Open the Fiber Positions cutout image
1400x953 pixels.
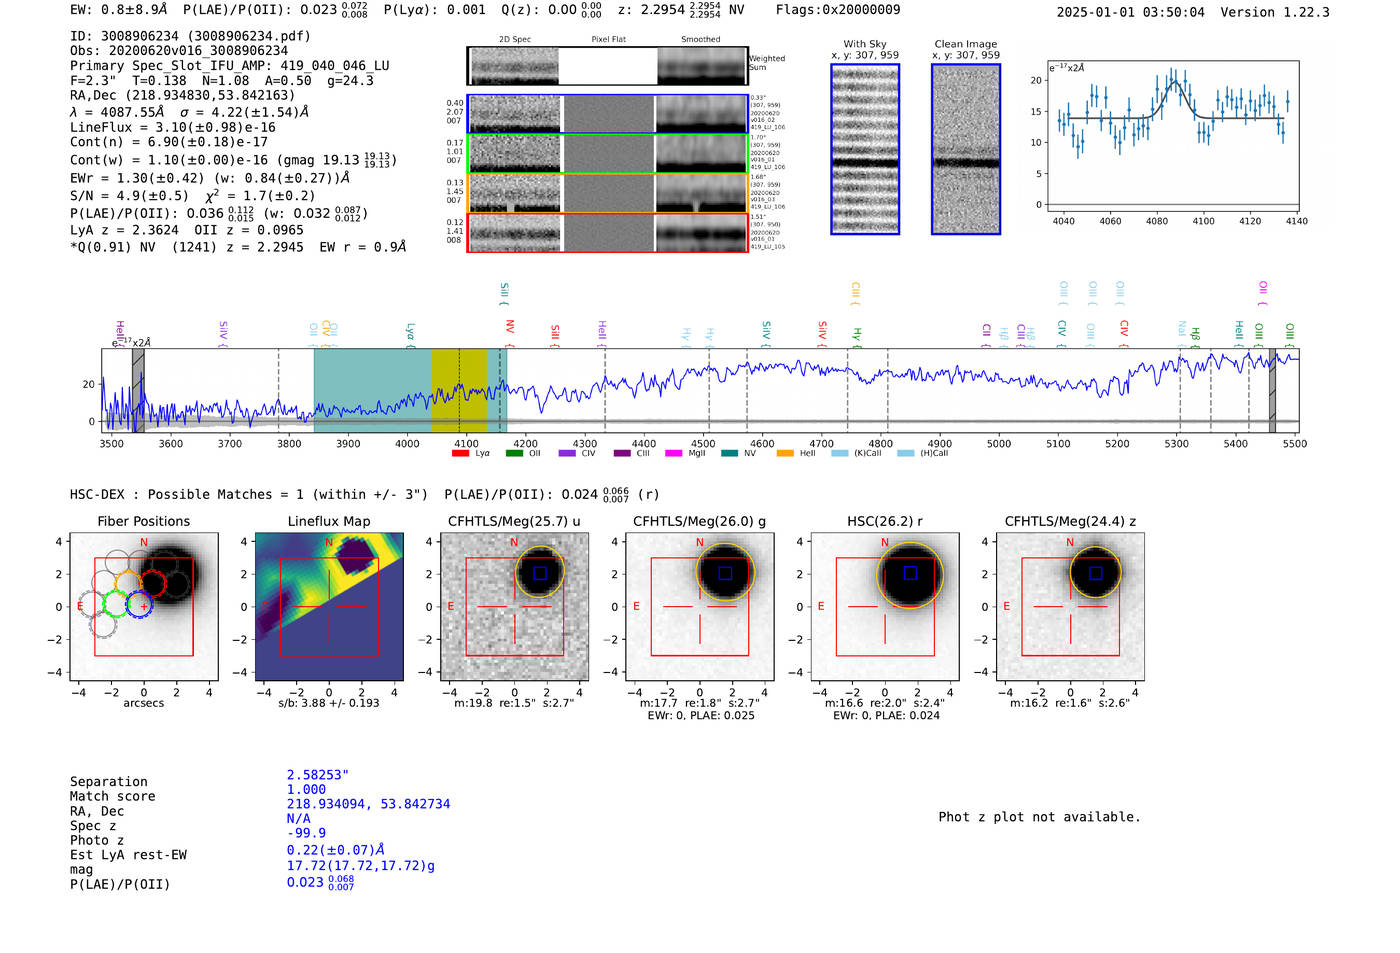coord(144,607)
